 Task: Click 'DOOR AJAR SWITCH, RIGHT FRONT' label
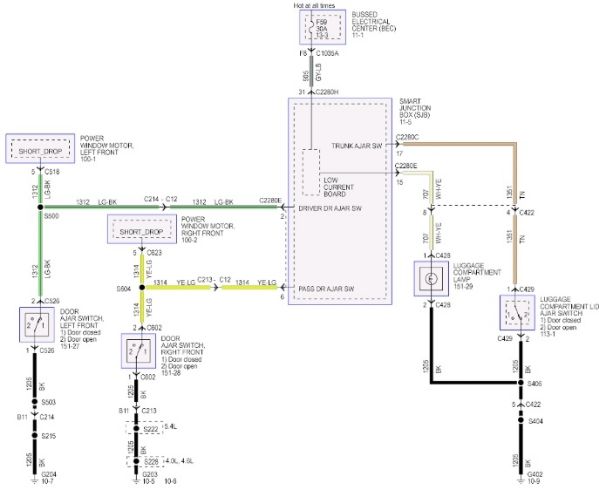182,345
